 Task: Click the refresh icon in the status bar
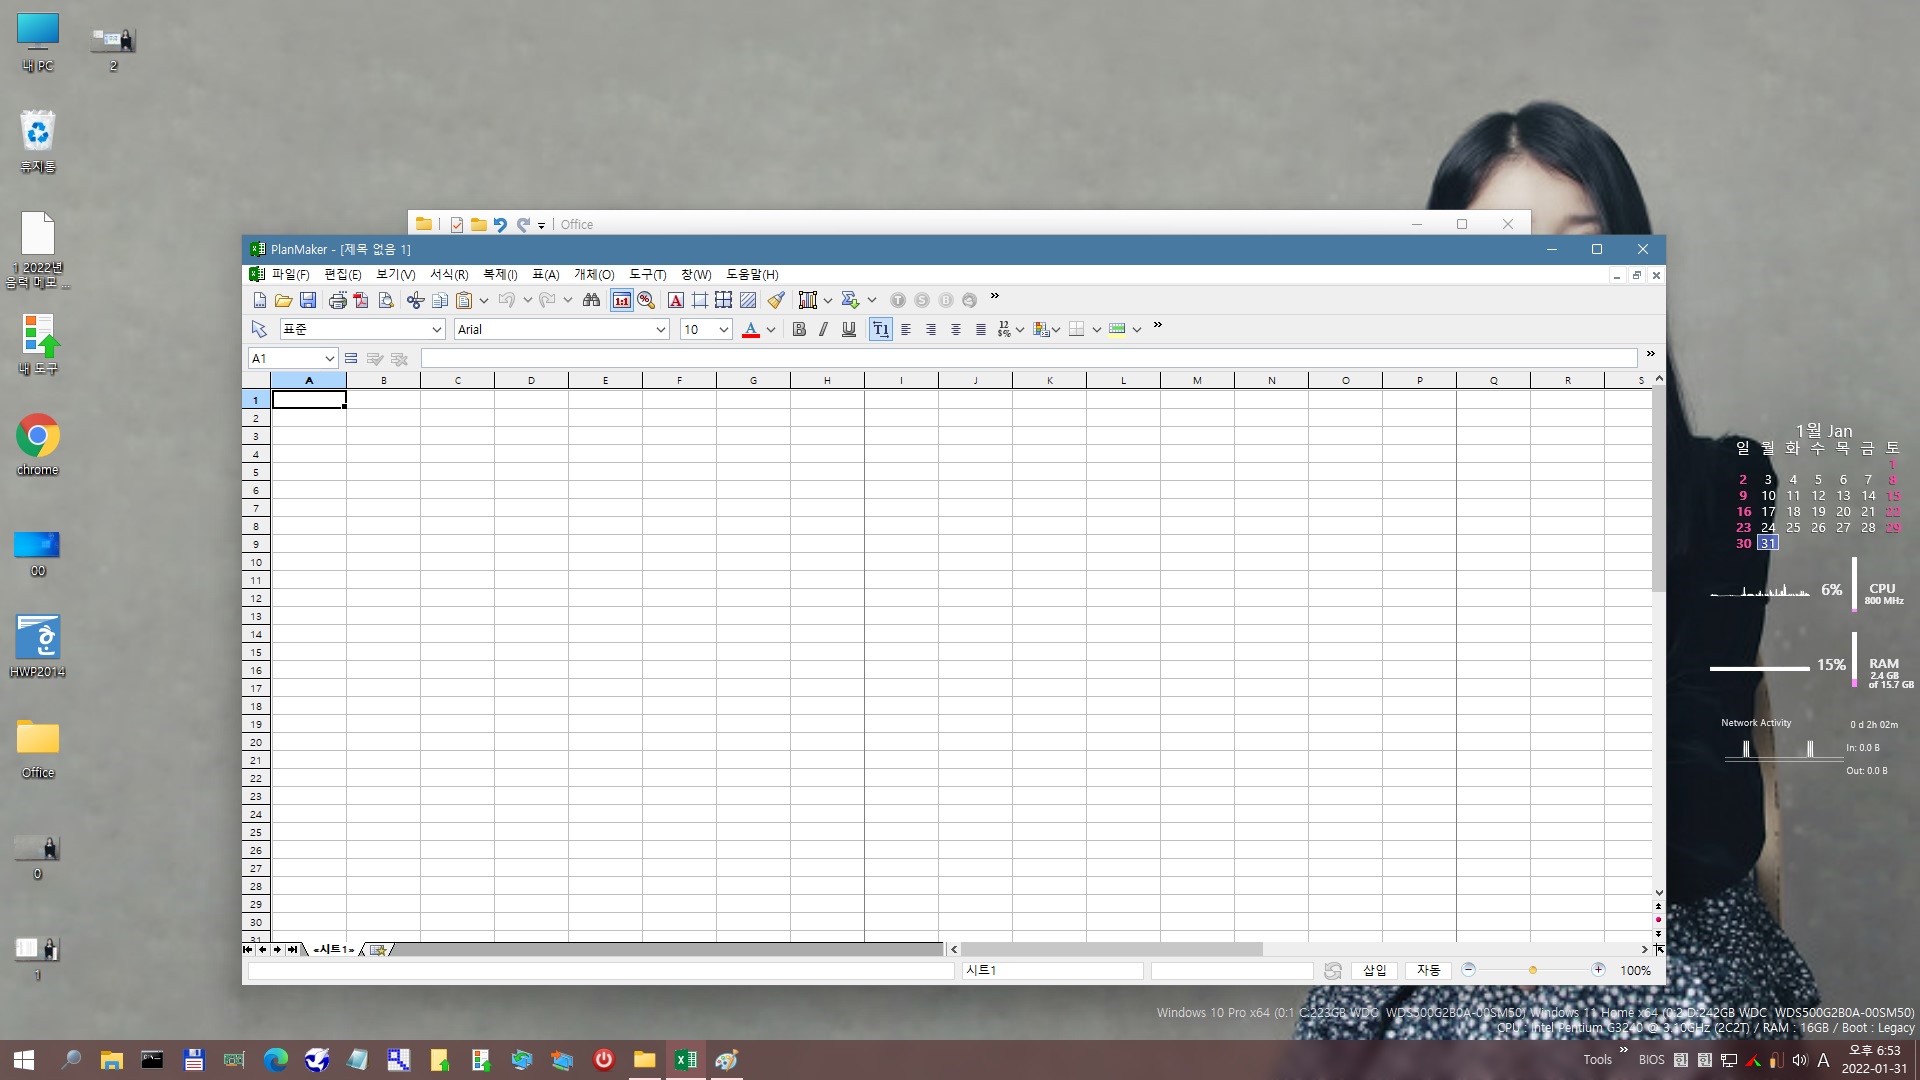pos(1332,971)
